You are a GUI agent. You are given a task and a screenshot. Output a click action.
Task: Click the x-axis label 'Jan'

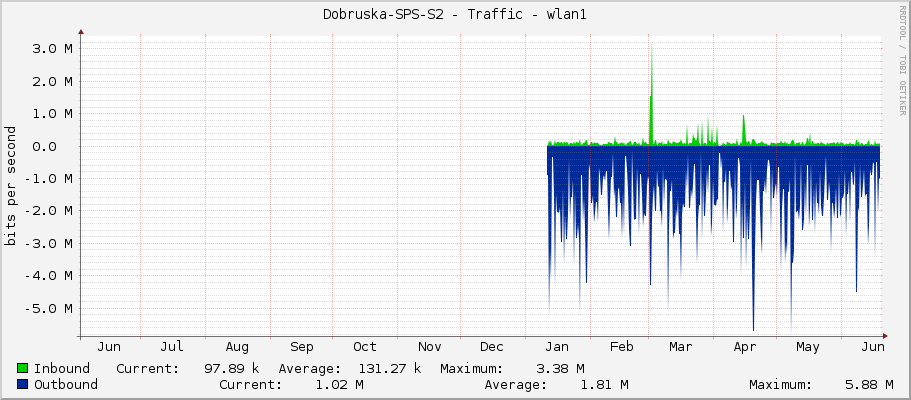tap(557, 347)
